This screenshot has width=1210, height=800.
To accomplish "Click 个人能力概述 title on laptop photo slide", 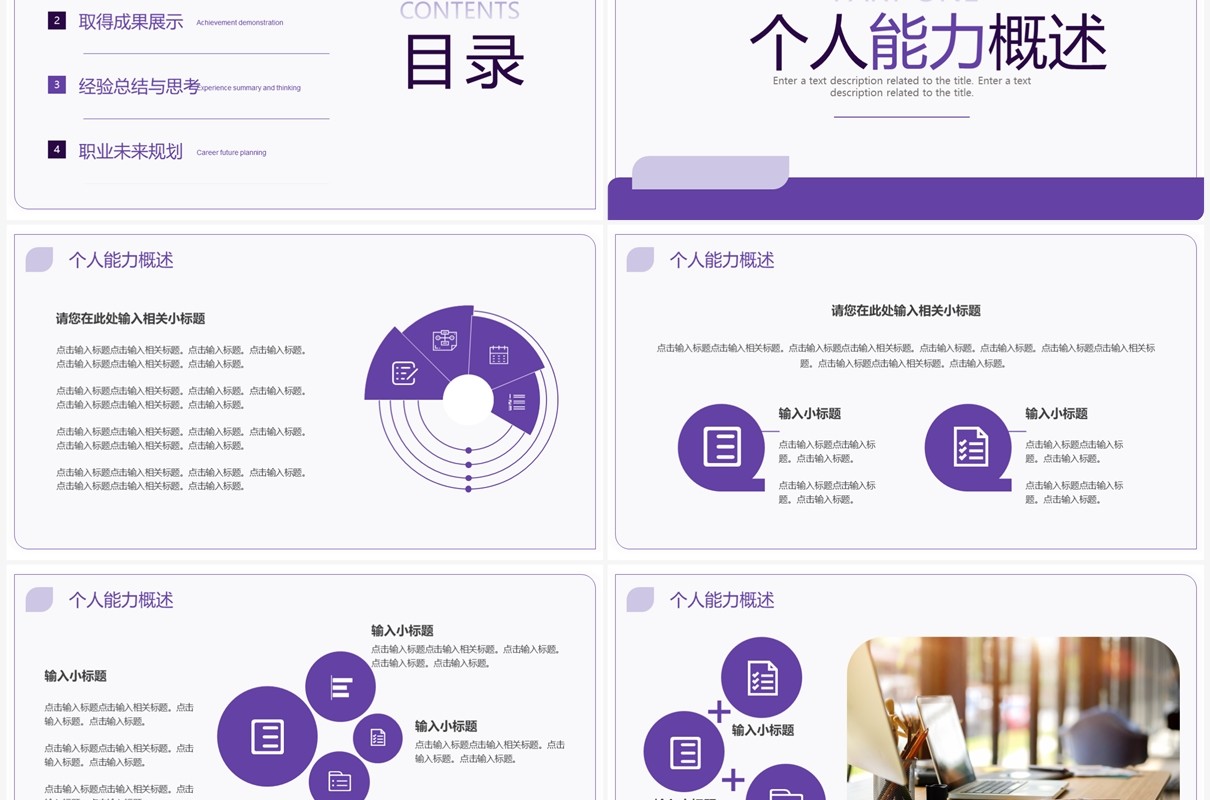I will pos(722,600).
